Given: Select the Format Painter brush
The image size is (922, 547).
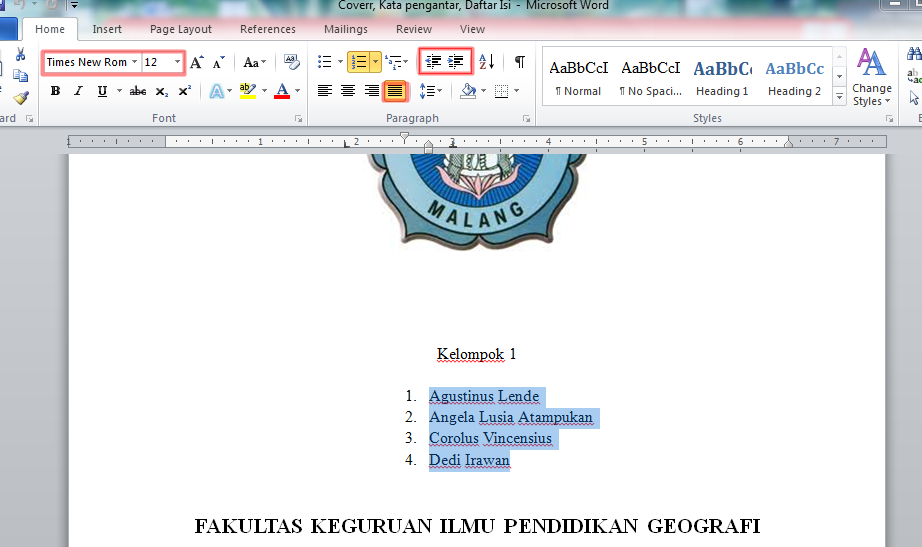Looking at the screenshot, I should [x=21, y=98].
